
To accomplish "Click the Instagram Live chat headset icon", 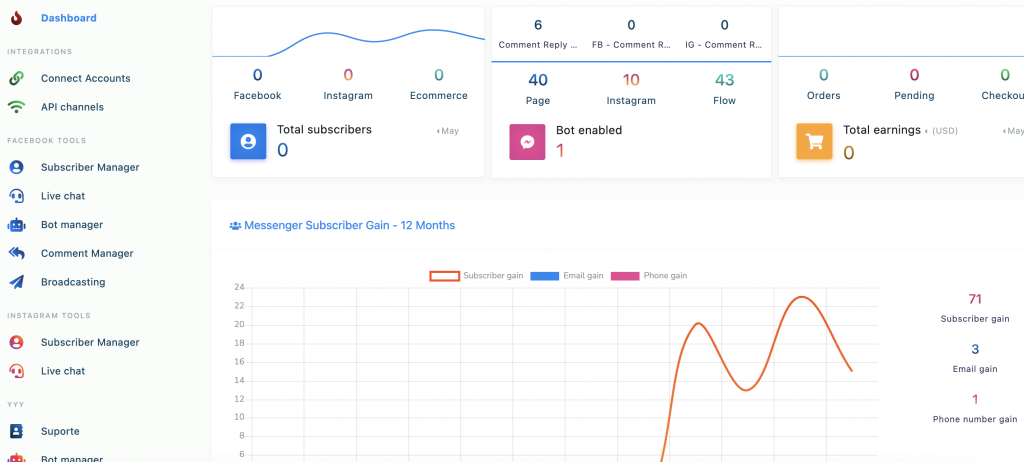I will point(16,371).
